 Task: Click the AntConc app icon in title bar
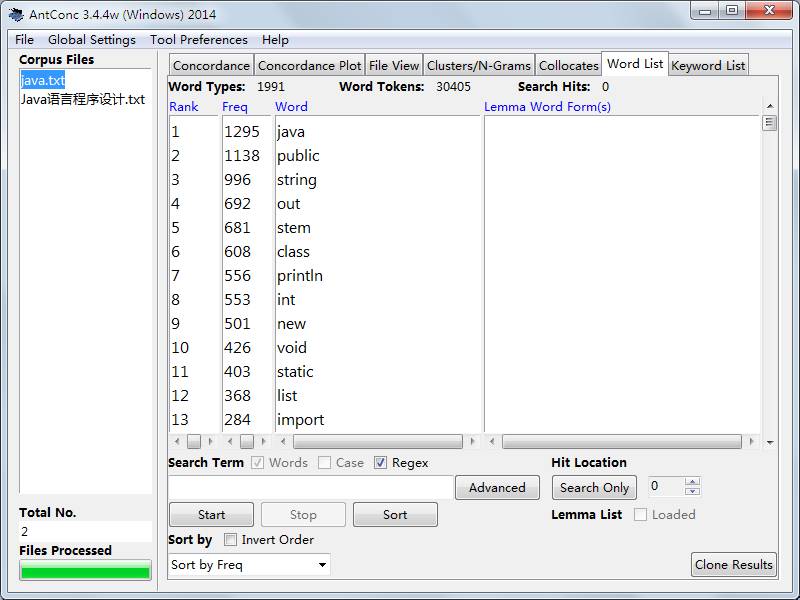[16, 14]
